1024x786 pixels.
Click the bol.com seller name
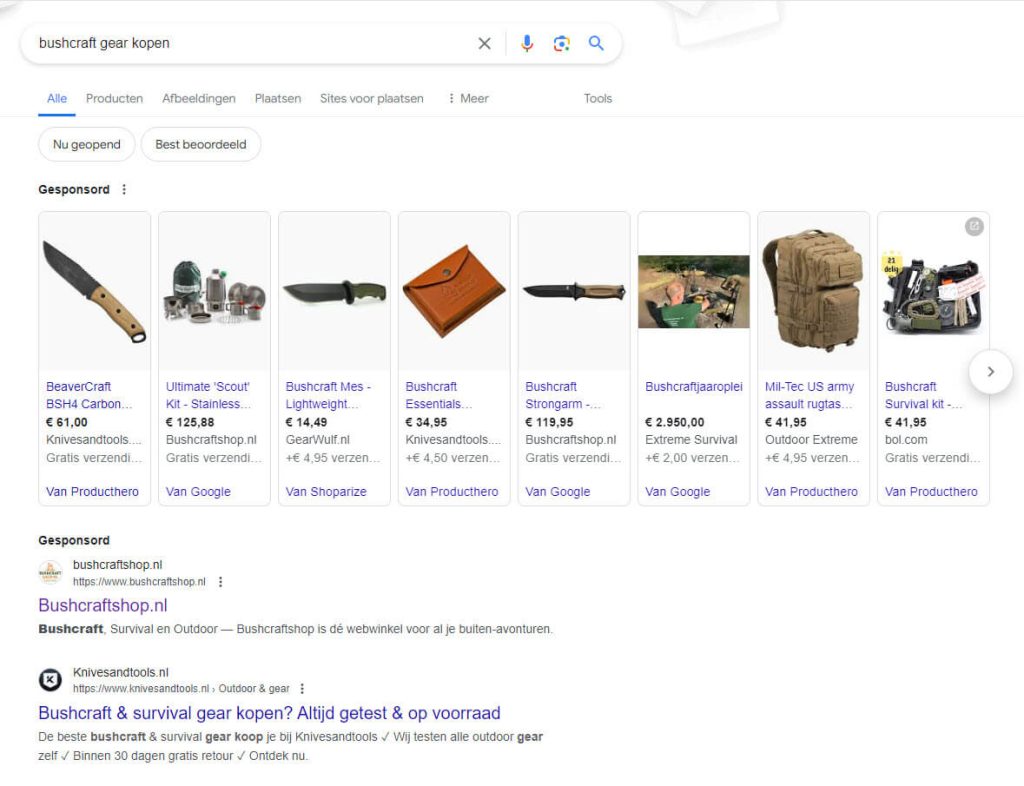pos(906,440)
